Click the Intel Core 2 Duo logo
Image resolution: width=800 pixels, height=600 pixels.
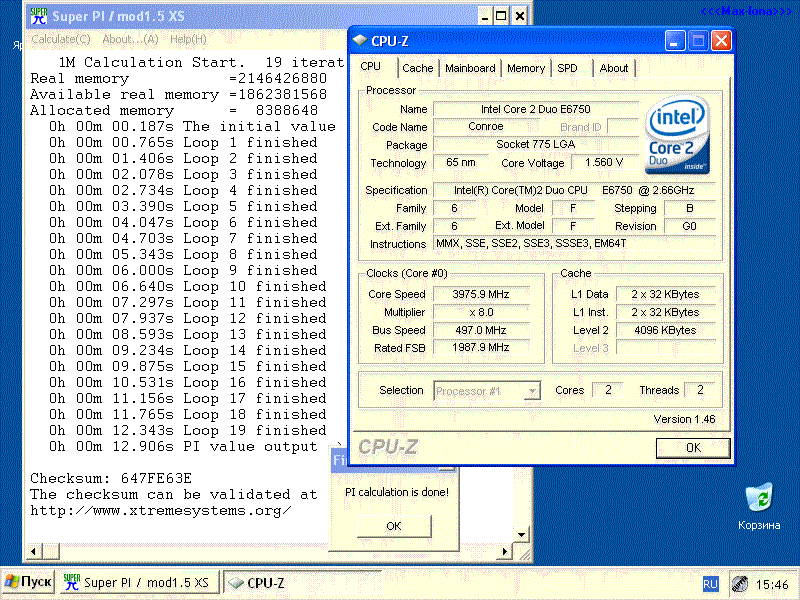pyautogui.click(x=677, y=135)
